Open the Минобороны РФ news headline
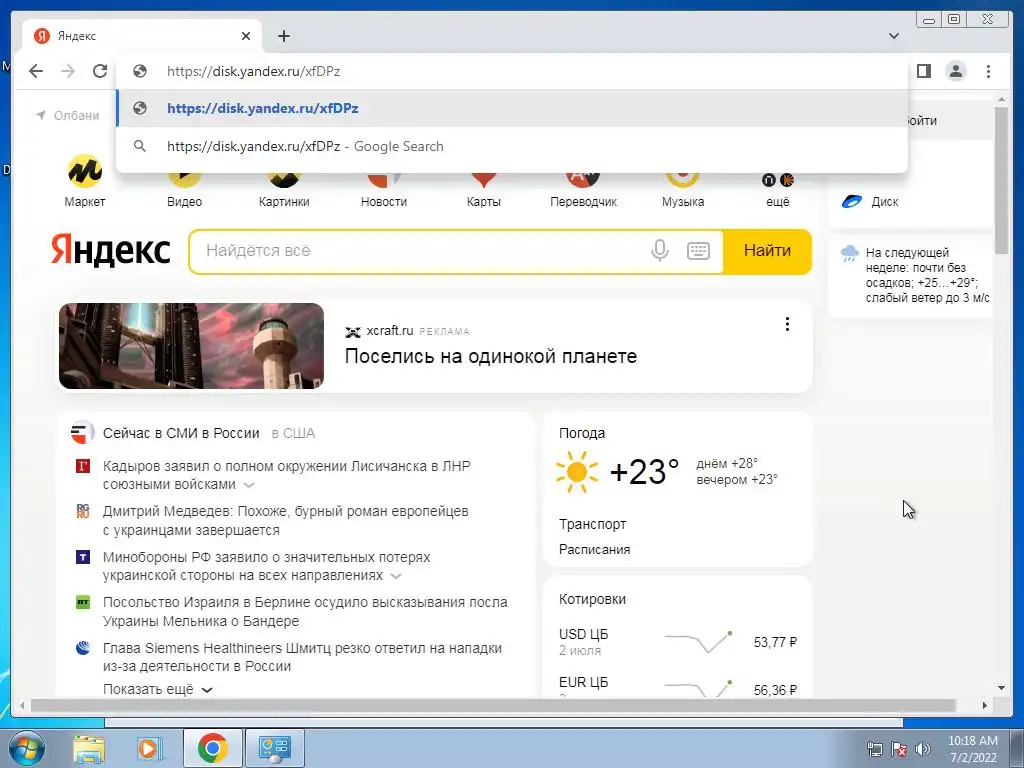The width and height of the screenshot is (1024, 768). (266, 566)
